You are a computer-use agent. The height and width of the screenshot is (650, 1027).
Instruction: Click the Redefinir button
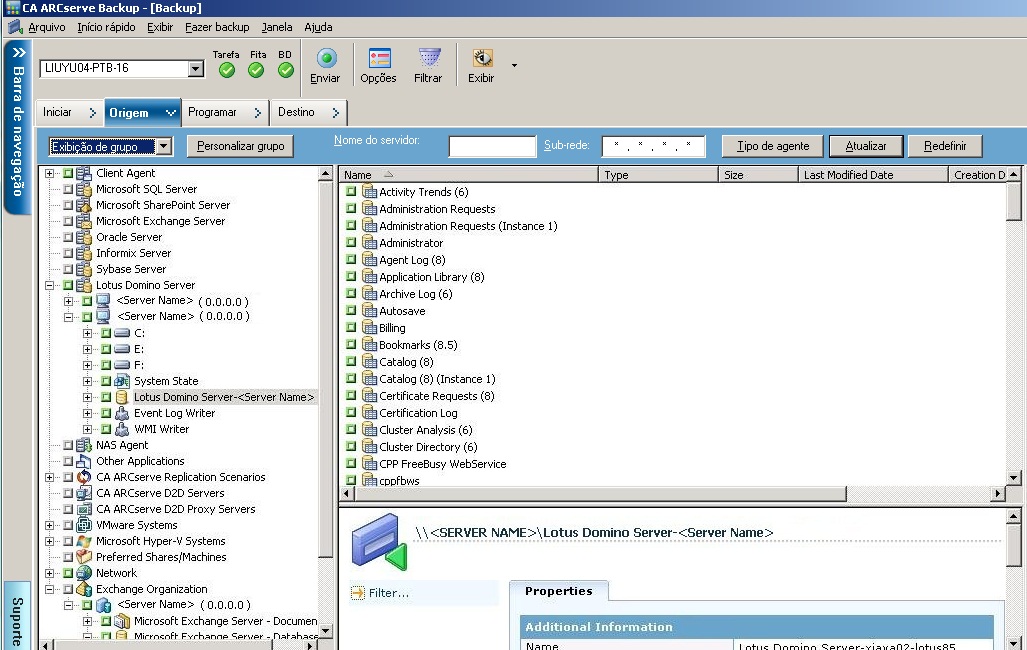(944, 146)
